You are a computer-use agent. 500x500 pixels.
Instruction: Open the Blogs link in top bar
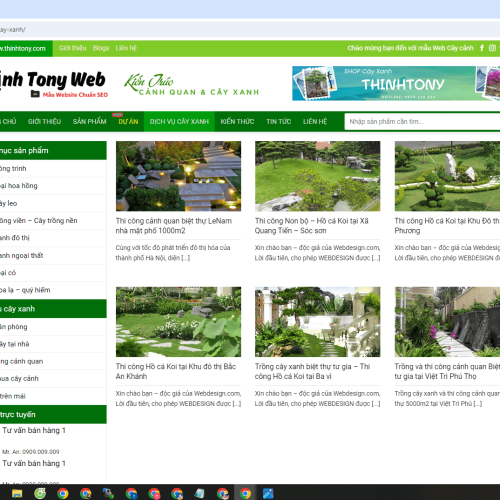point(101,48)
